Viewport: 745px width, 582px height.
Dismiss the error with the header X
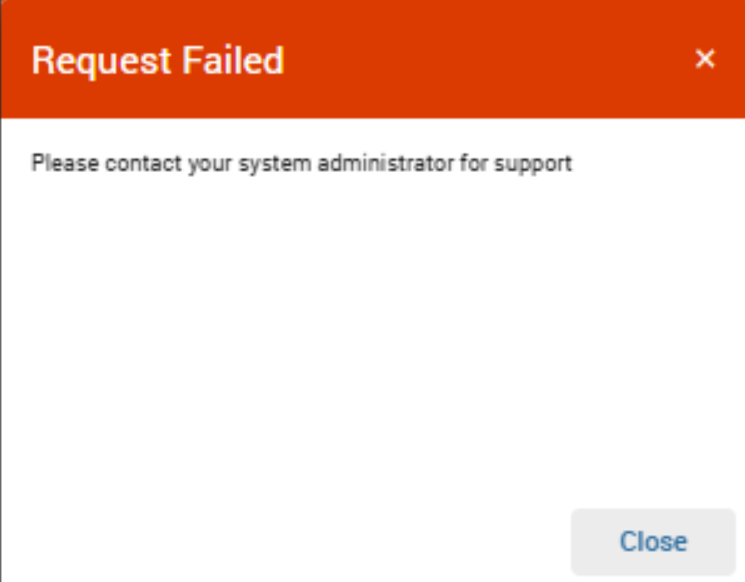pyautogui.click(x=705, y=59)
